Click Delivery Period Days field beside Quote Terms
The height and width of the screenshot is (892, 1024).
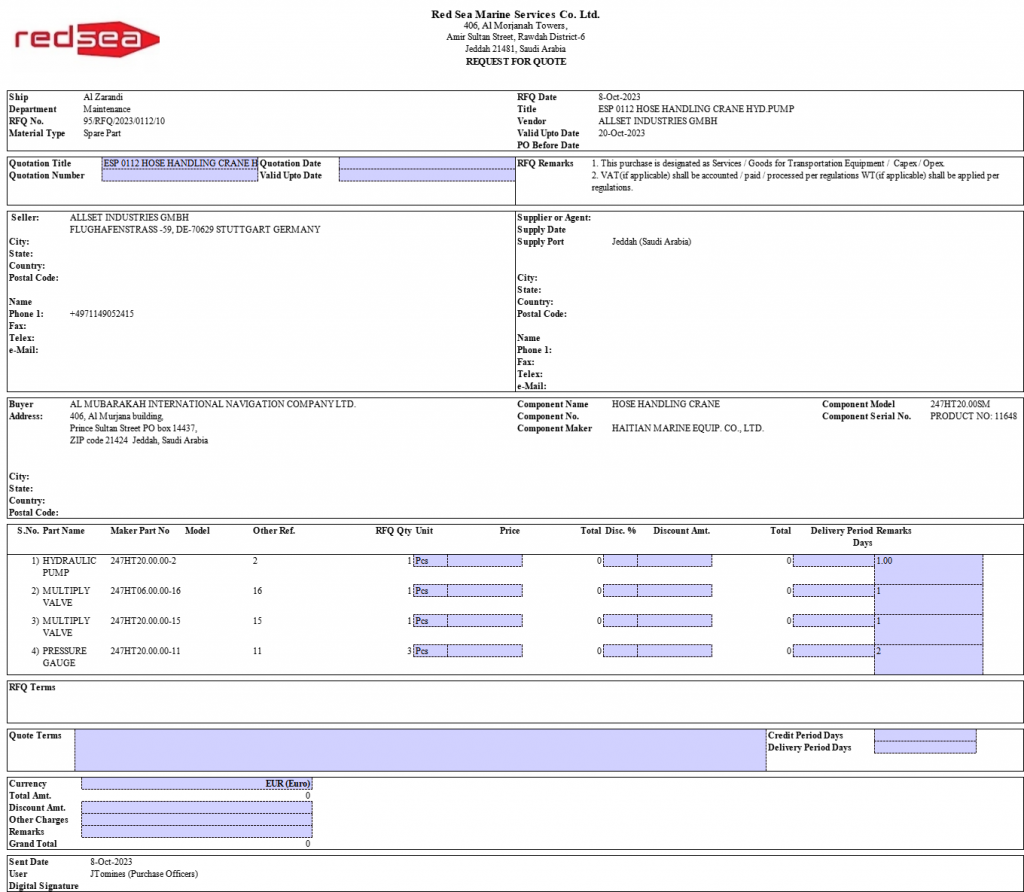pos(925,748)
